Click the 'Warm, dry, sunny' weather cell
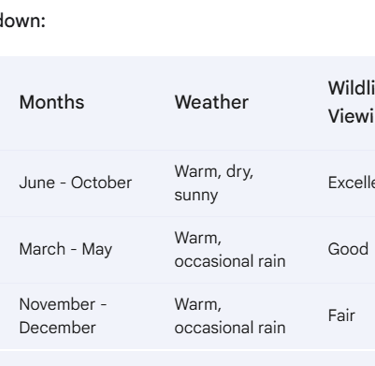 coord(214,183)
